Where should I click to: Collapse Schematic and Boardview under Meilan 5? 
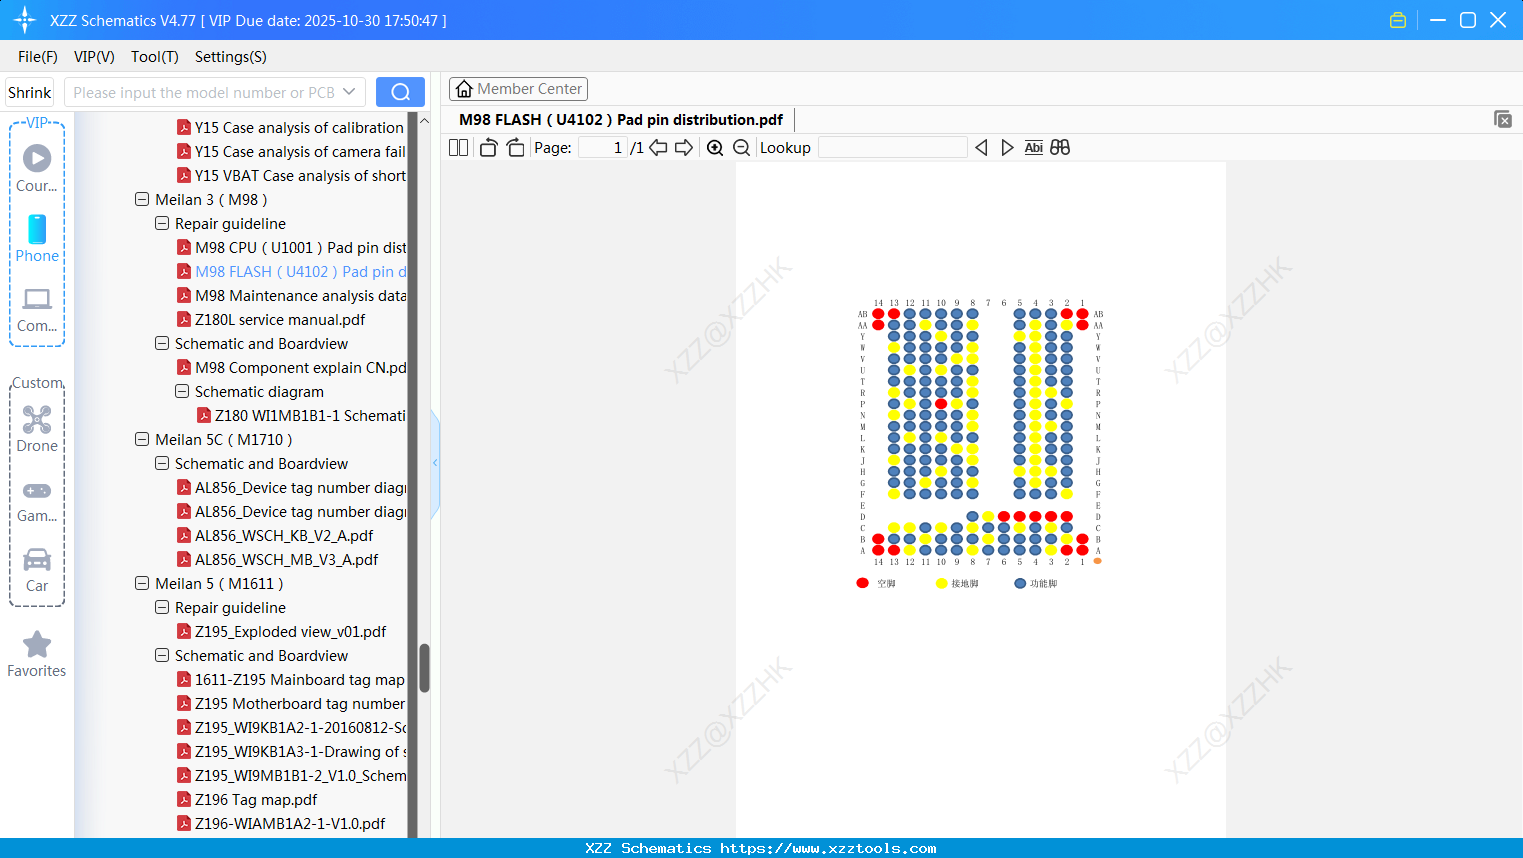(162, 656)
